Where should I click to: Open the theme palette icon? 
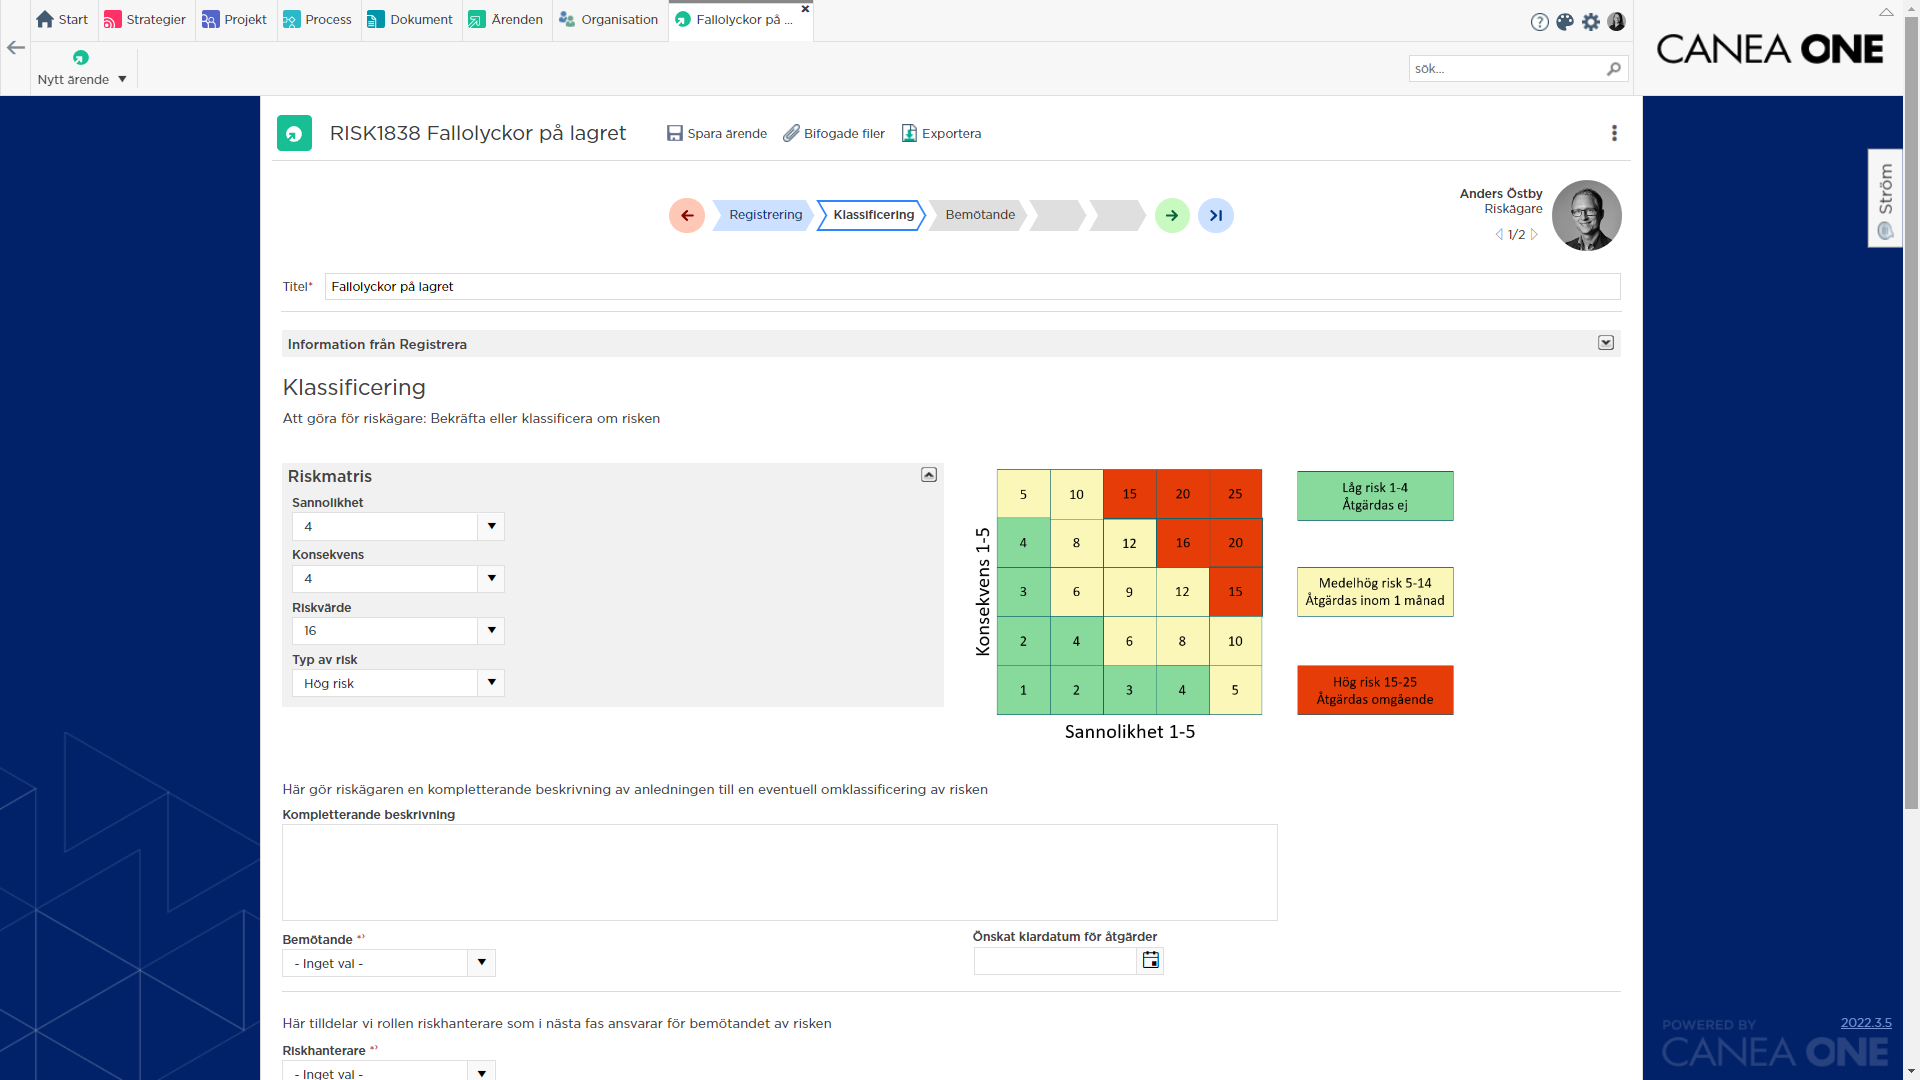pyautogui.click(x=1565, y=21)
